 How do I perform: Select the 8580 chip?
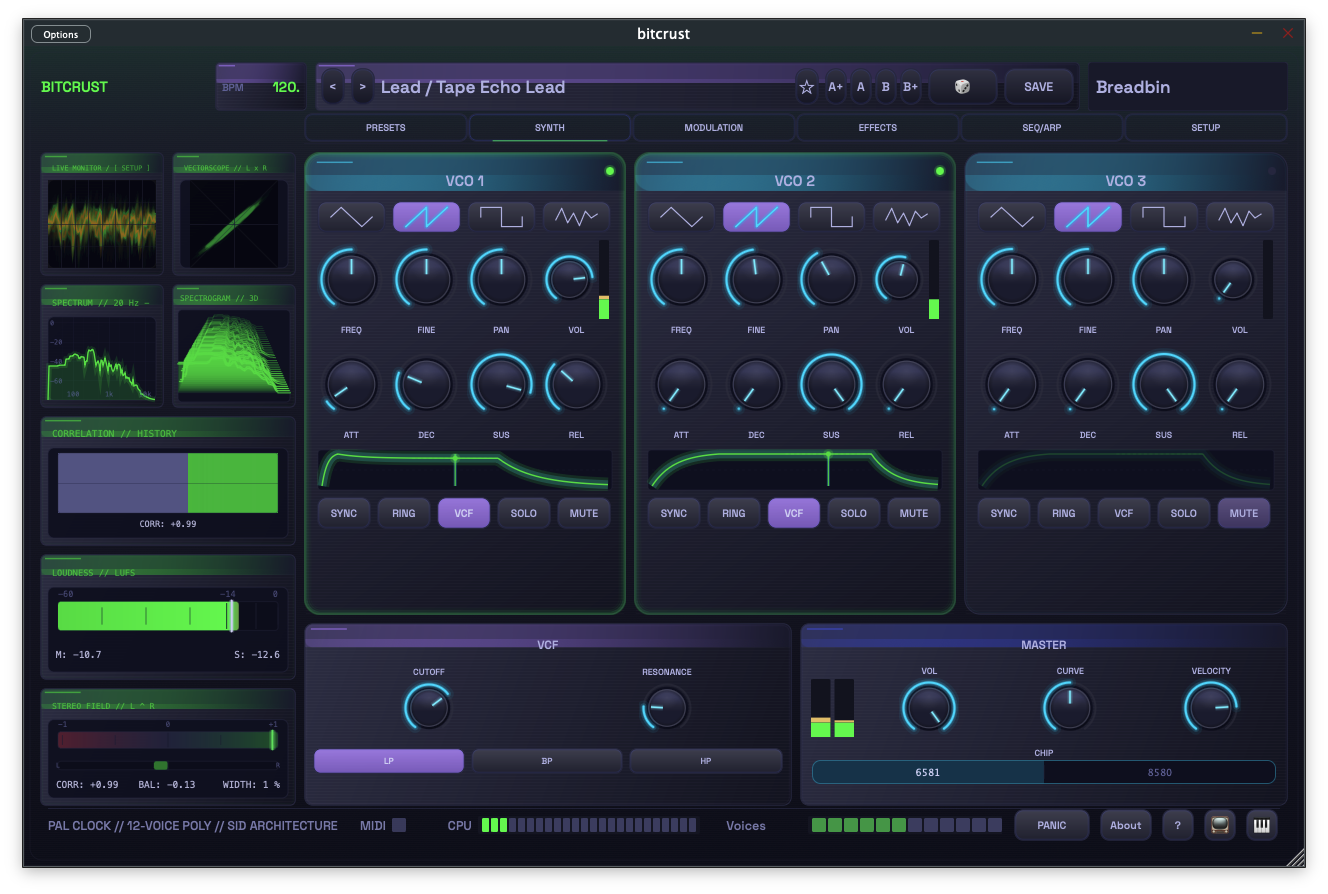[x=1159, y=772]
